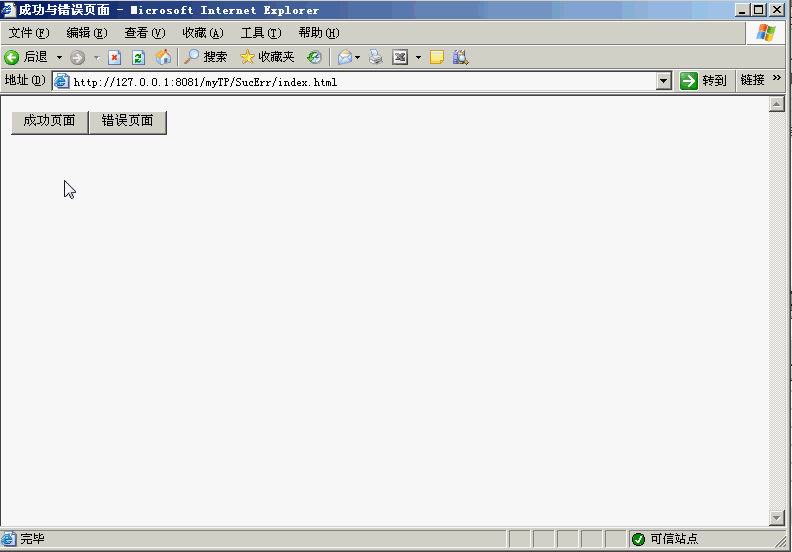
Task: Click the IE page icon in address bar
Action: click(x=62, y=81)
